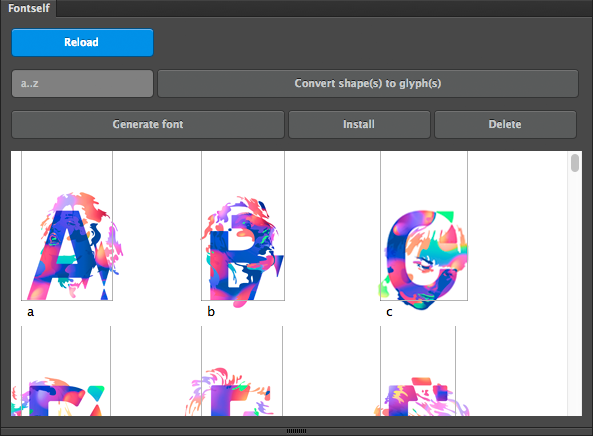Image resolution: width=593 pixels, height=436 pixels.
Task: Click the panel resize grip at bottom edge
Action: point(296,431)
